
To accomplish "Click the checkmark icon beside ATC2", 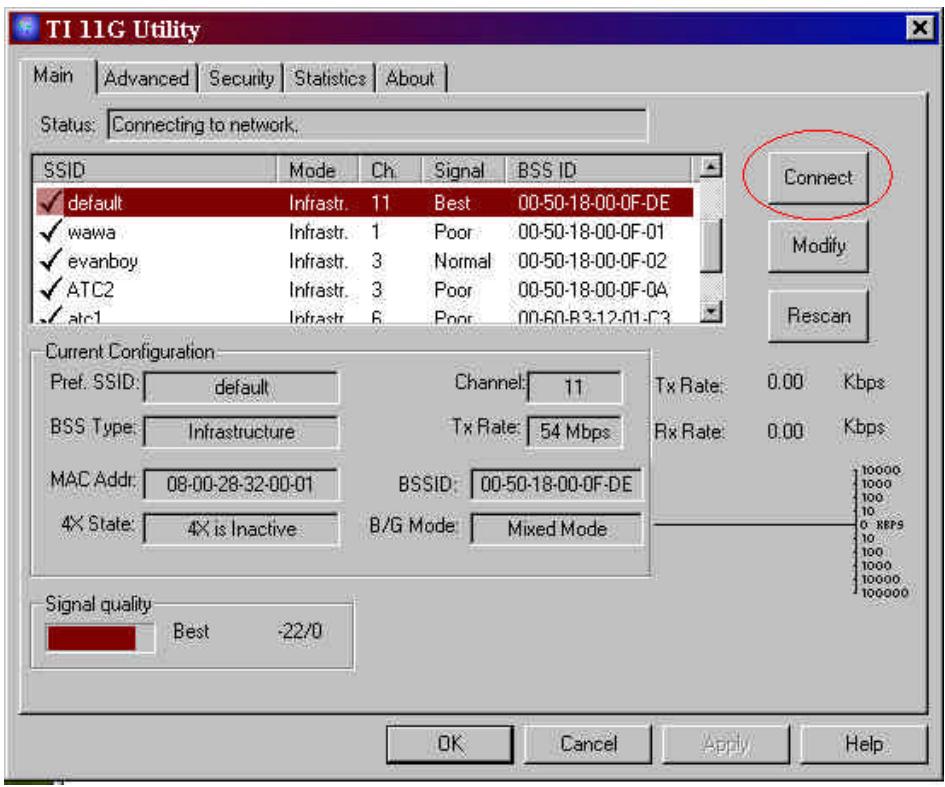I will (x=51, y=289).
